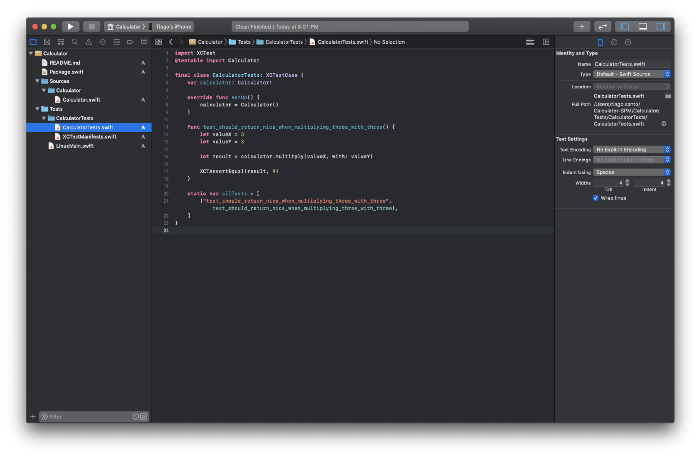700x457 pixels.
Task: Open the source control navigator
Action: 46,42
